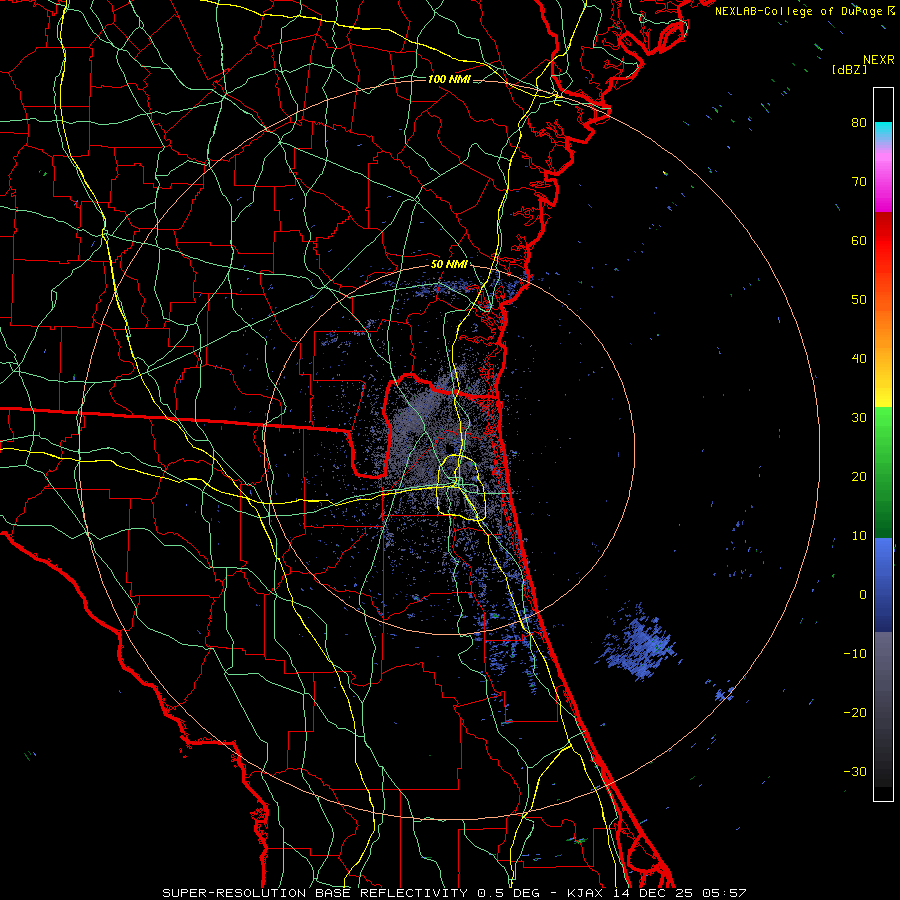Click the 20 dBZ scale value
The image size is (900, 900).
[x=859, y=476]
